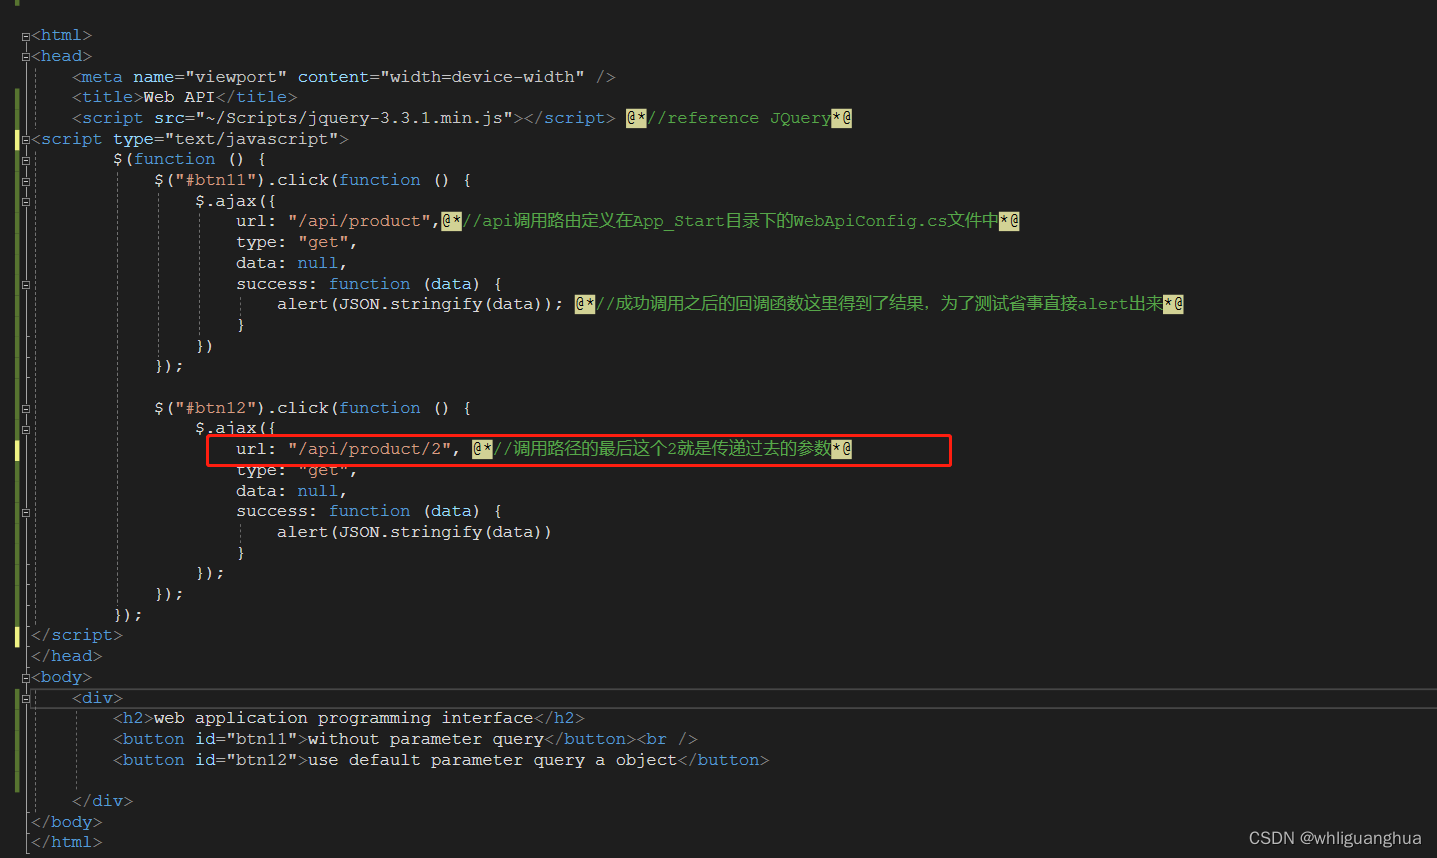The image size is (1437, 858).
Task: Collapse the <body> element region
Action: coord(25,676)
